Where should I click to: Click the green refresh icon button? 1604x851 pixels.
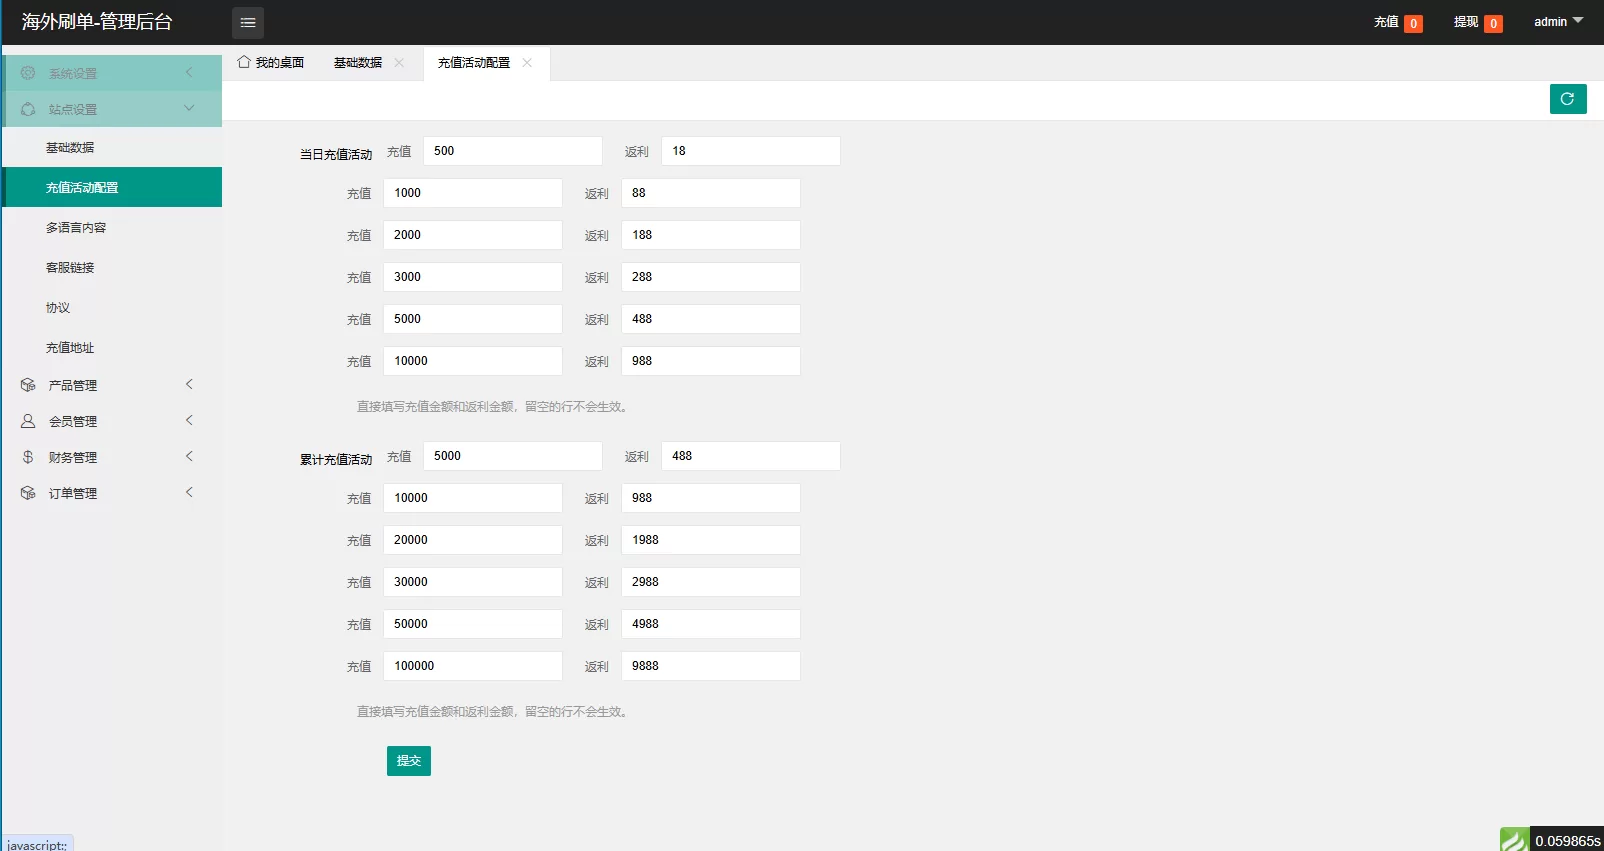[x=1568, y=99]
